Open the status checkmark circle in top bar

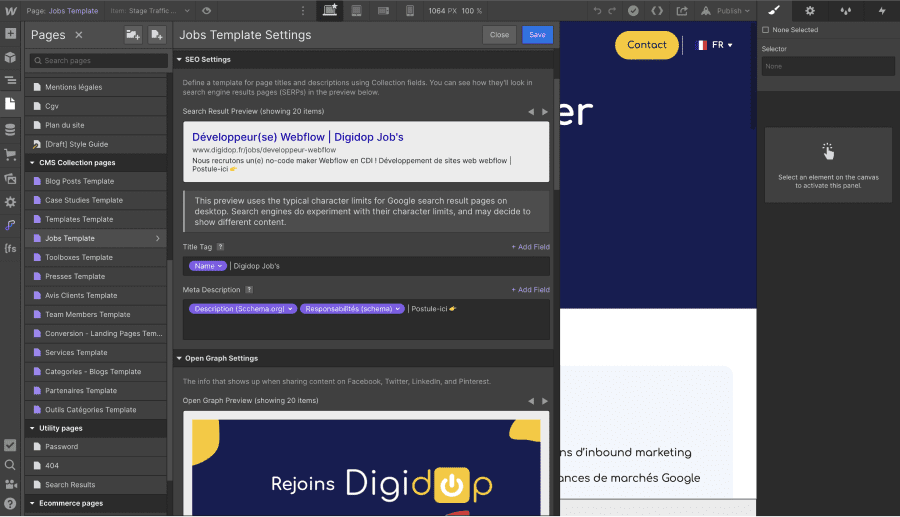tap(633, 10)
